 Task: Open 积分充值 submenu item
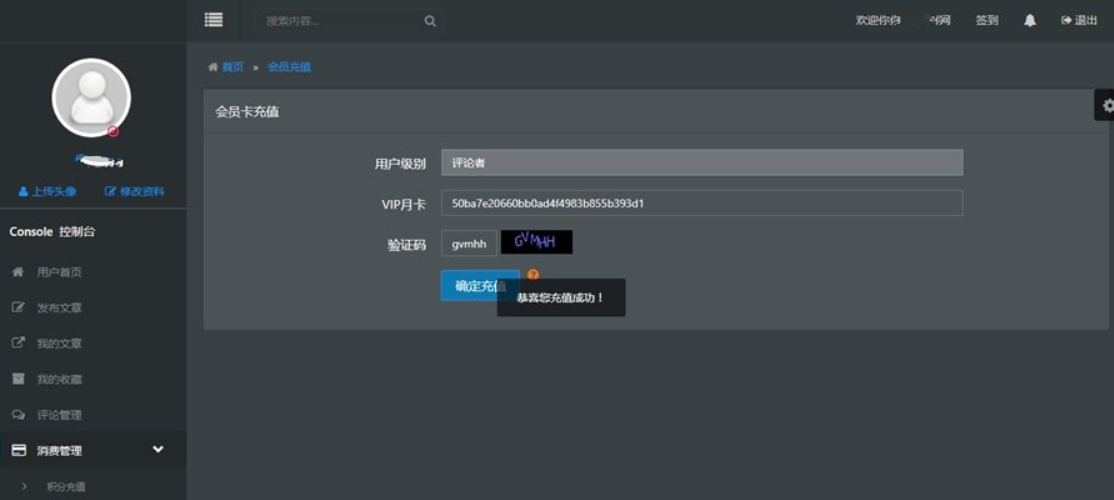point(66,487)
